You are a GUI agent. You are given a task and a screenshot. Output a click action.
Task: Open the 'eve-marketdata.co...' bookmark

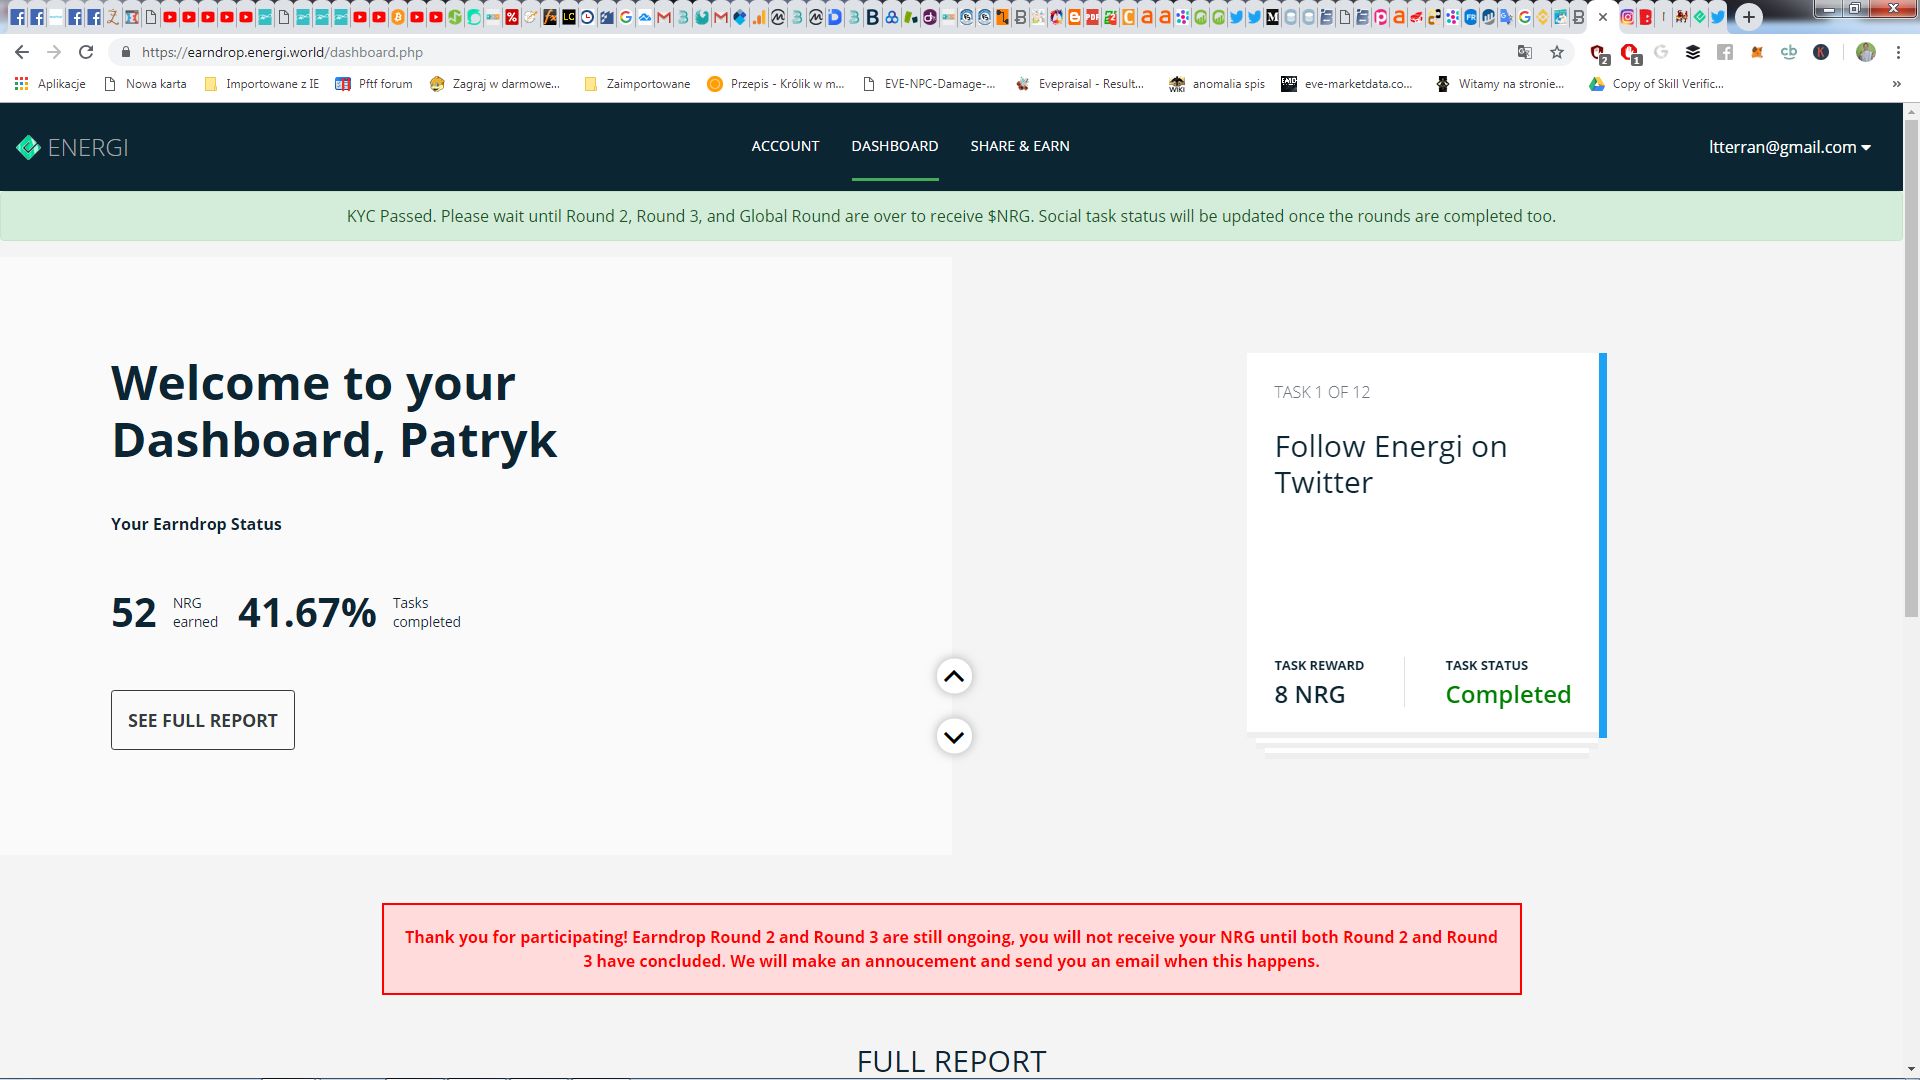1347,84
